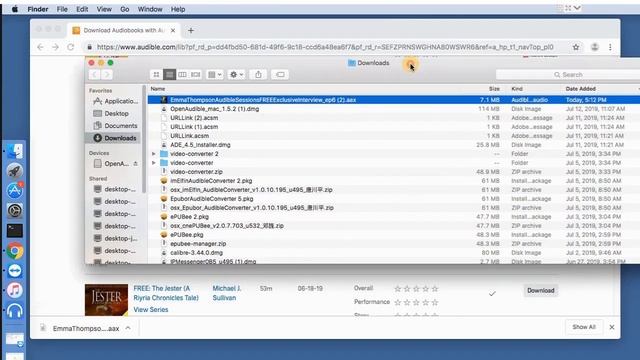
Task: Bookmark this page with the star icon
Action: 576,47
